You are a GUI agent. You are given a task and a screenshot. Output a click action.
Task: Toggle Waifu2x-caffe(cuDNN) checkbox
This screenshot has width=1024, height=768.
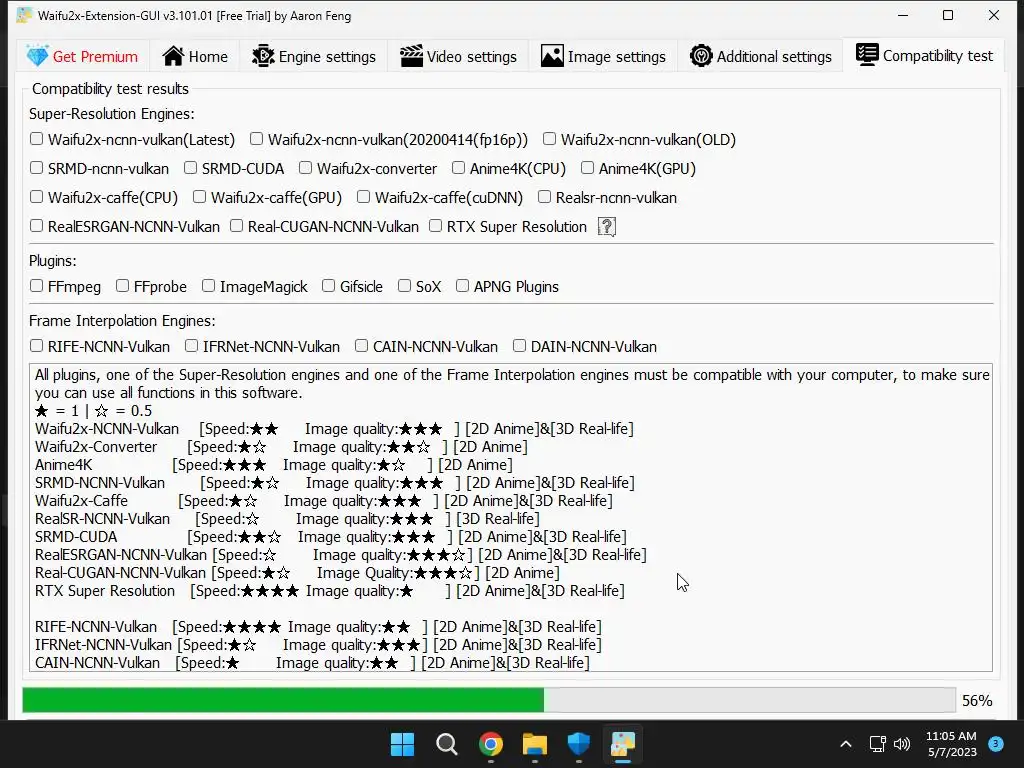pos(364,197)
